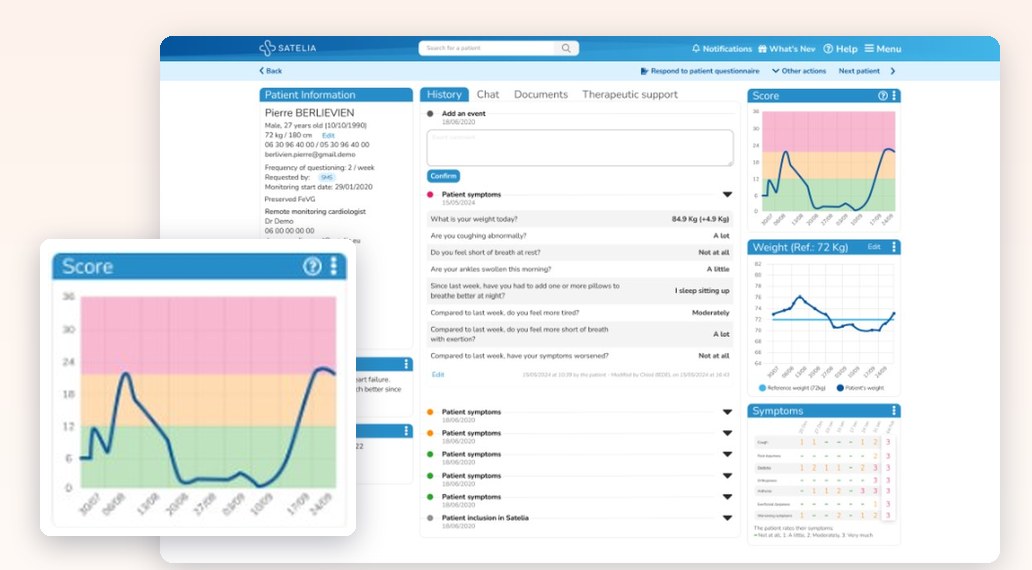Click the Score chart in the right panel
Viewport: 1032px width, 570px height.
click(x=828, y=161)
